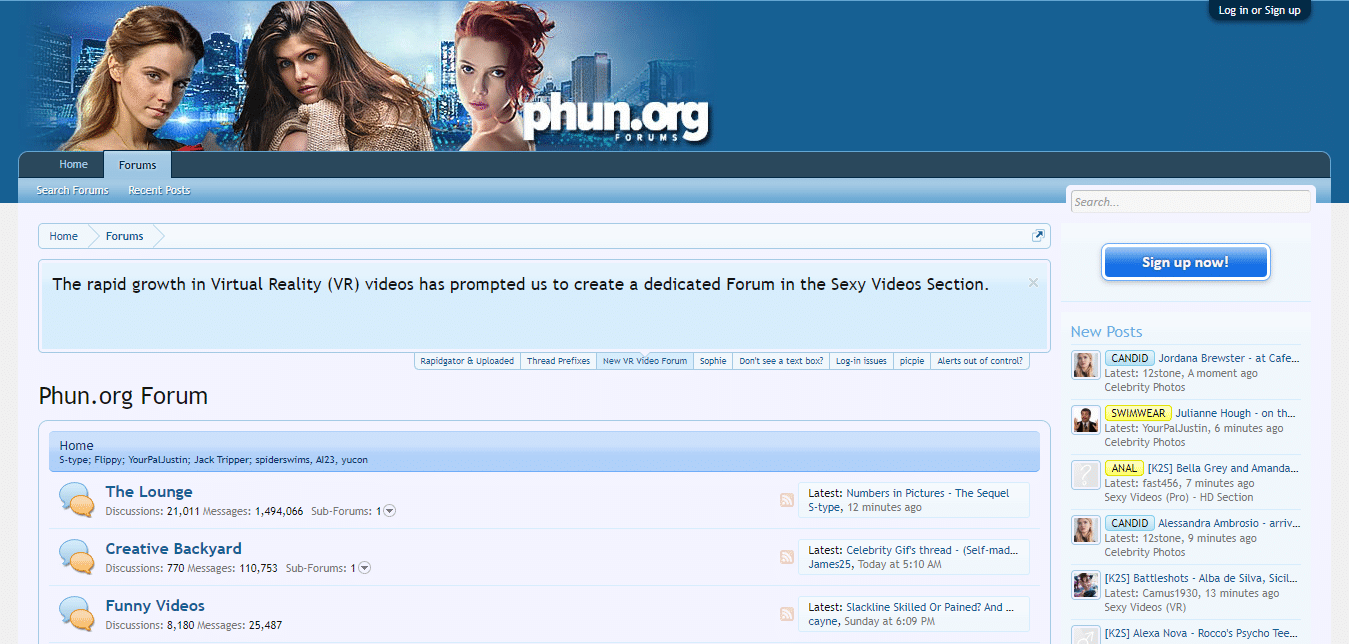Open avatar next to Julianne Hough post
Image resolution: width=1349 pixels, height=644 pixels.
(x=1086, y=420)
